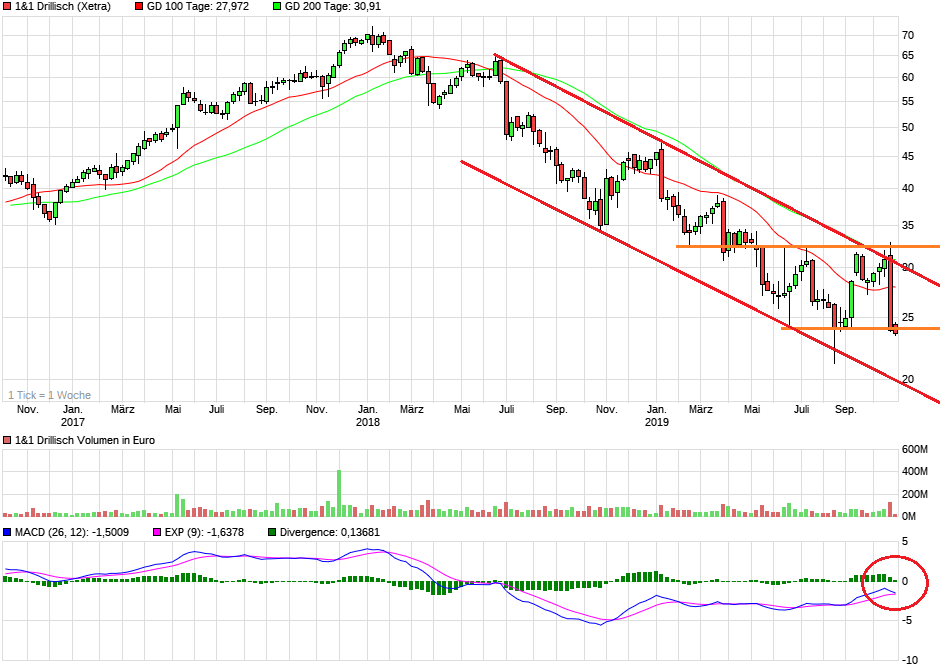Click price axis value 35

pyautogui.click(x=908, y=226)
